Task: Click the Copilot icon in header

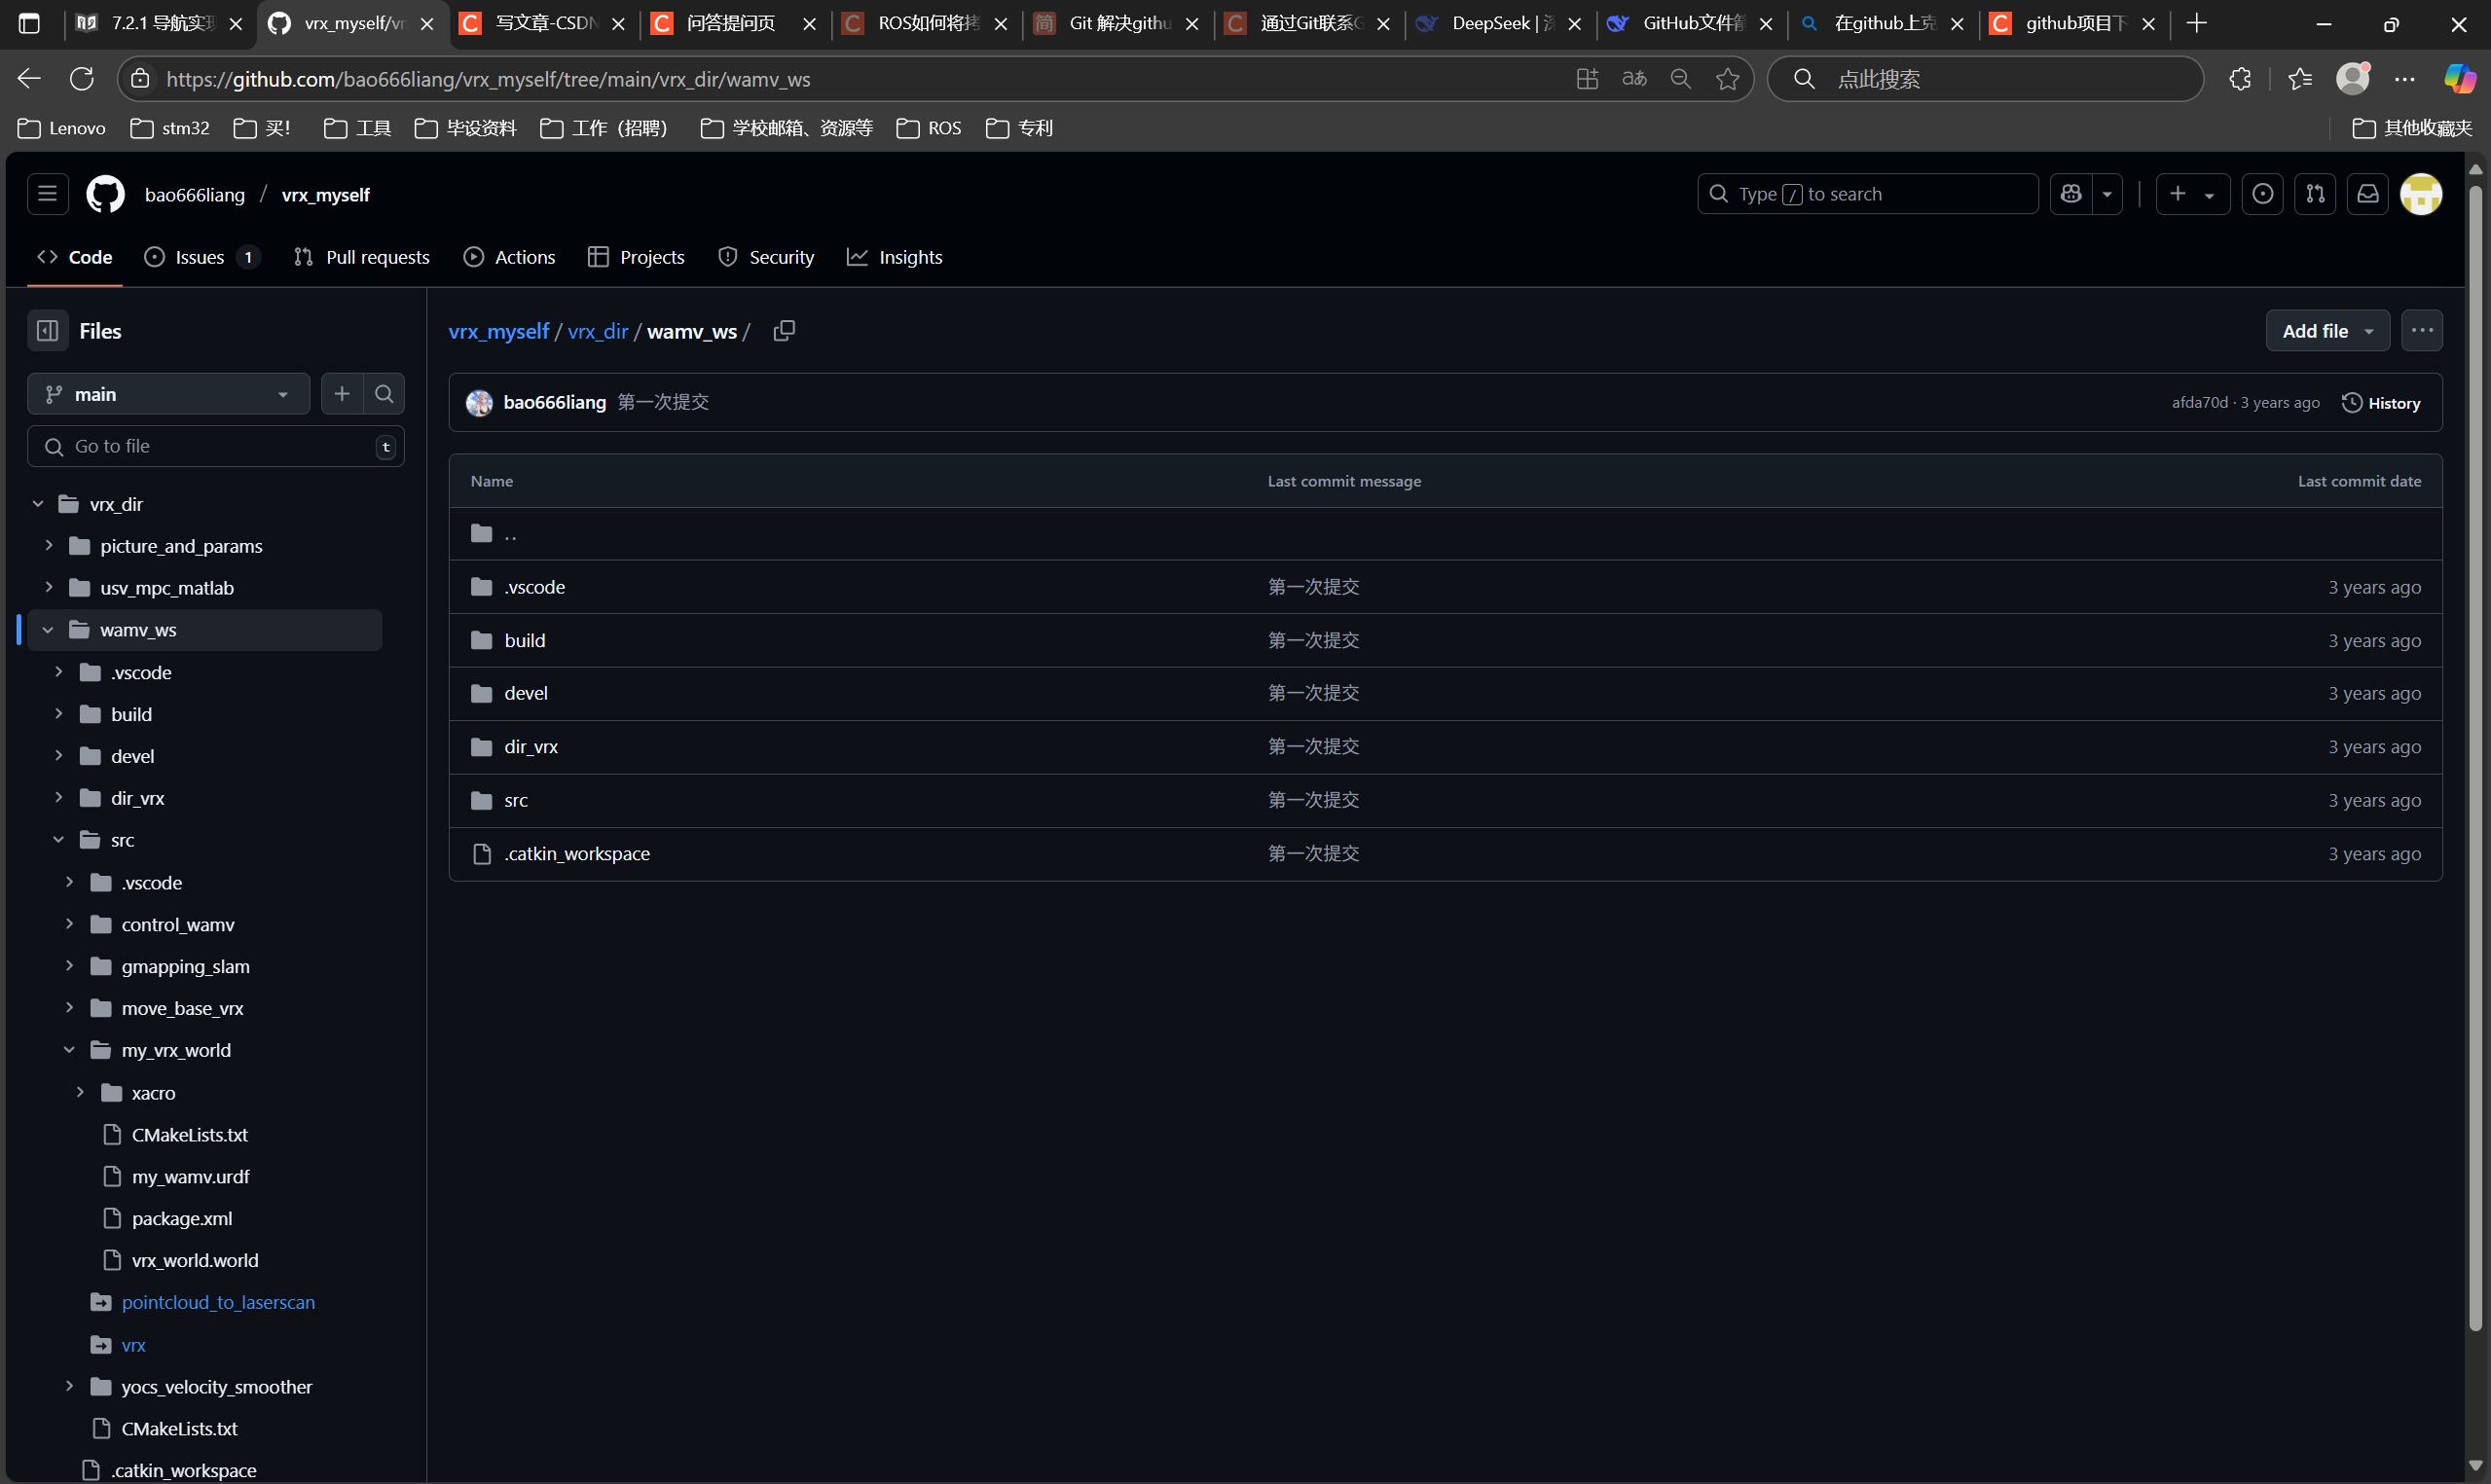Action: pos(2071,194)
